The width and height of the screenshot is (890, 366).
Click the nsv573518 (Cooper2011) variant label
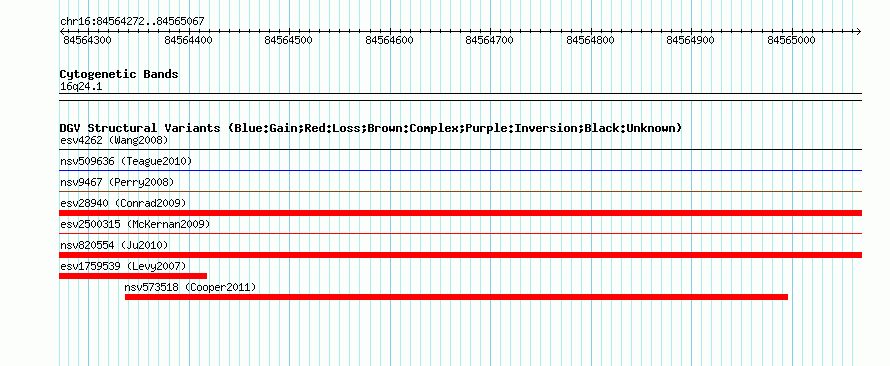click(191, 287)
